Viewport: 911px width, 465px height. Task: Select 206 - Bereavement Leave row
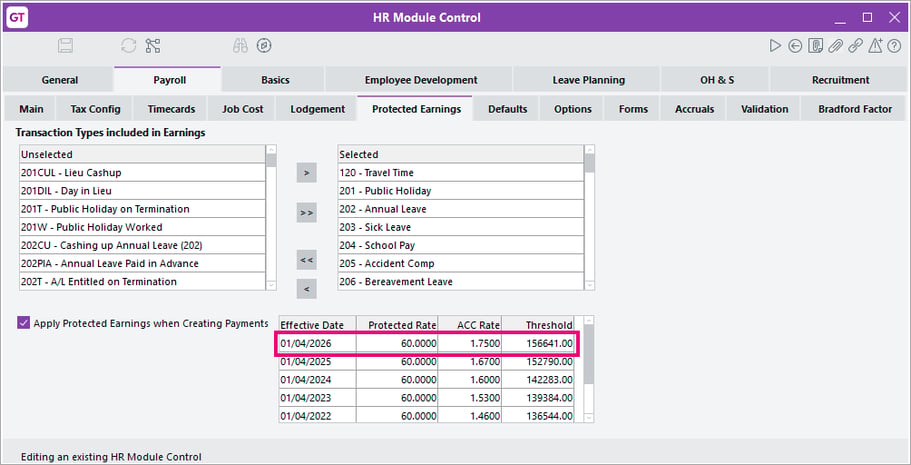(461, 281)
